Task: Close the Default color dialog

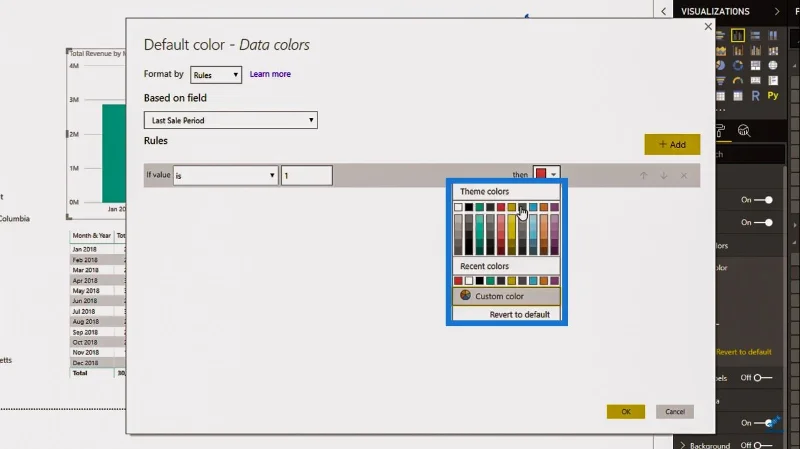Action: [x=708, y=27]
